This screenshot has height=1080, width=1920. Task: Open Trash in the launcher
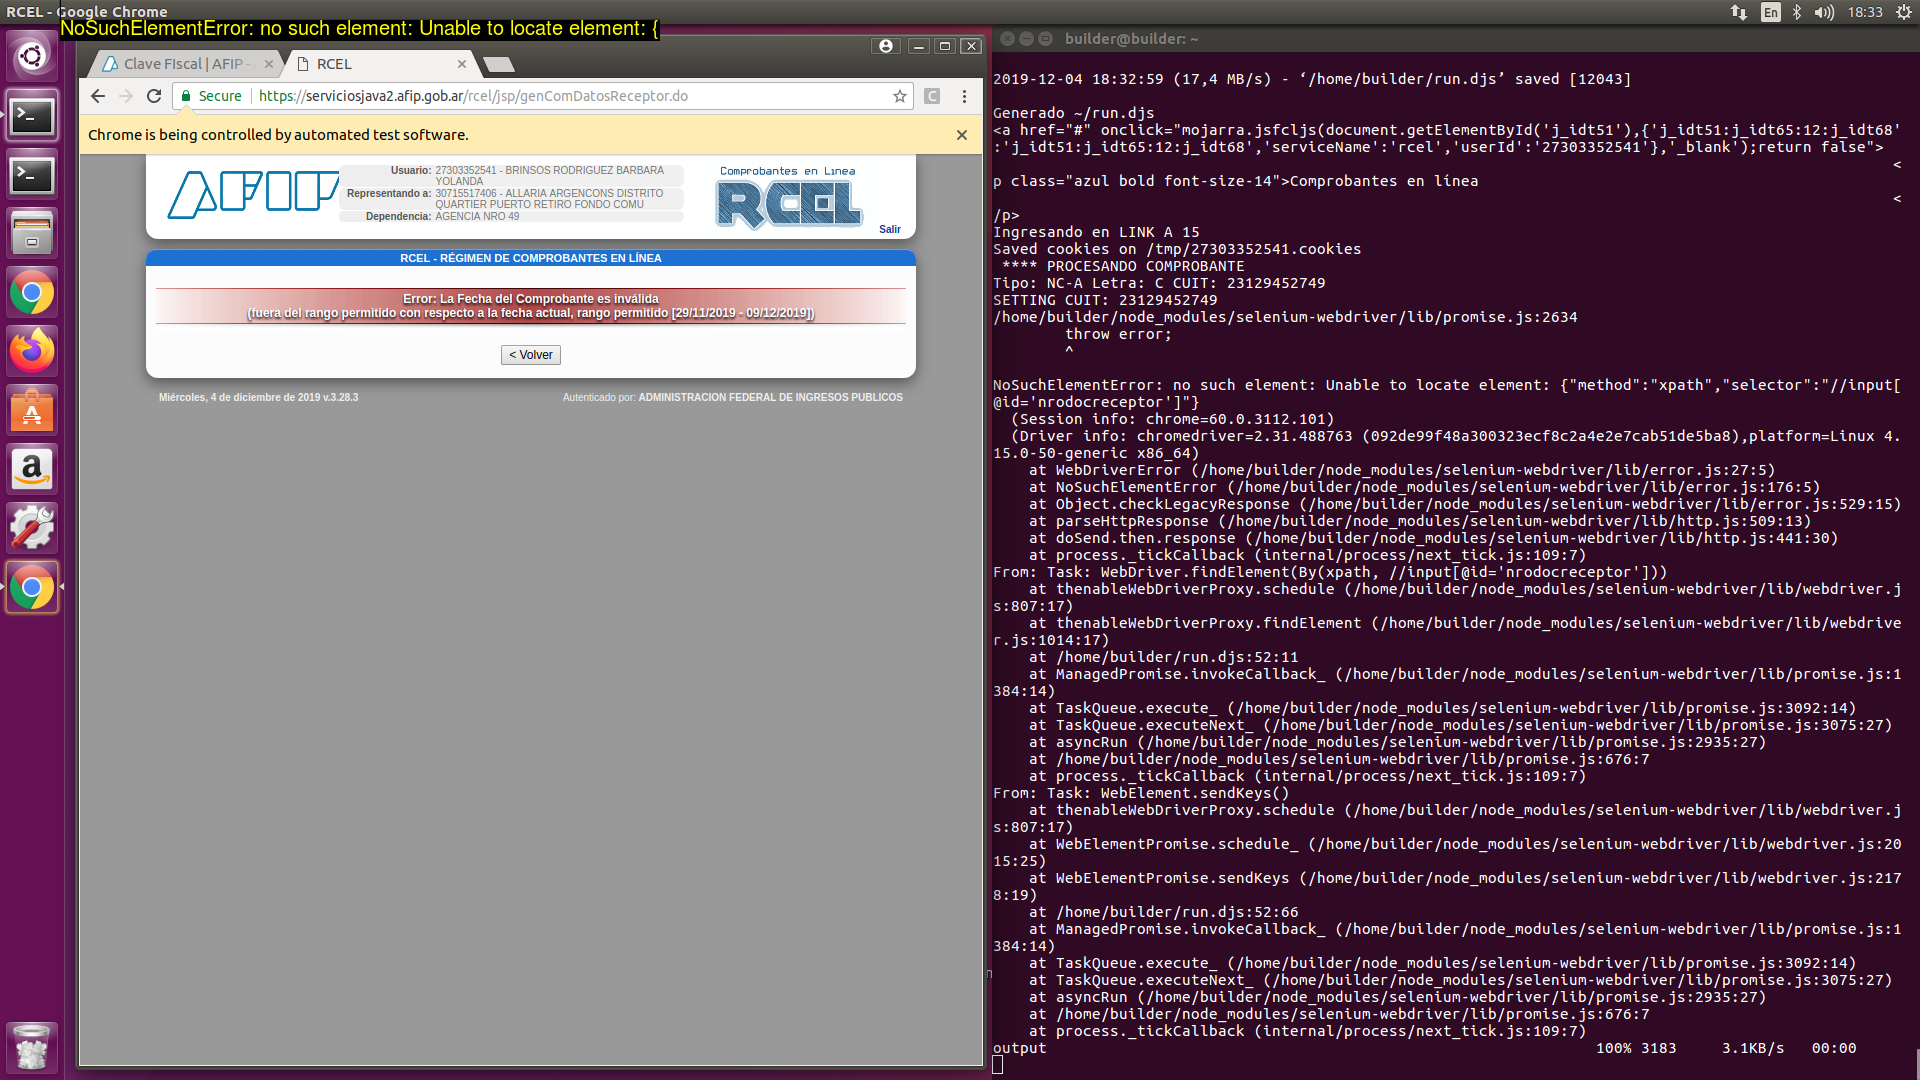32,1047
